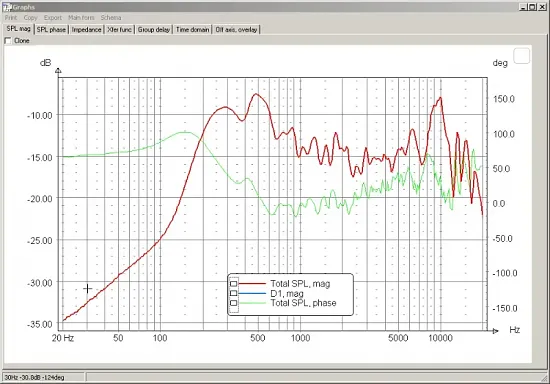550x384 pixels.
Task: Toggle D1, mag legend checkbox
Action: 234,293
